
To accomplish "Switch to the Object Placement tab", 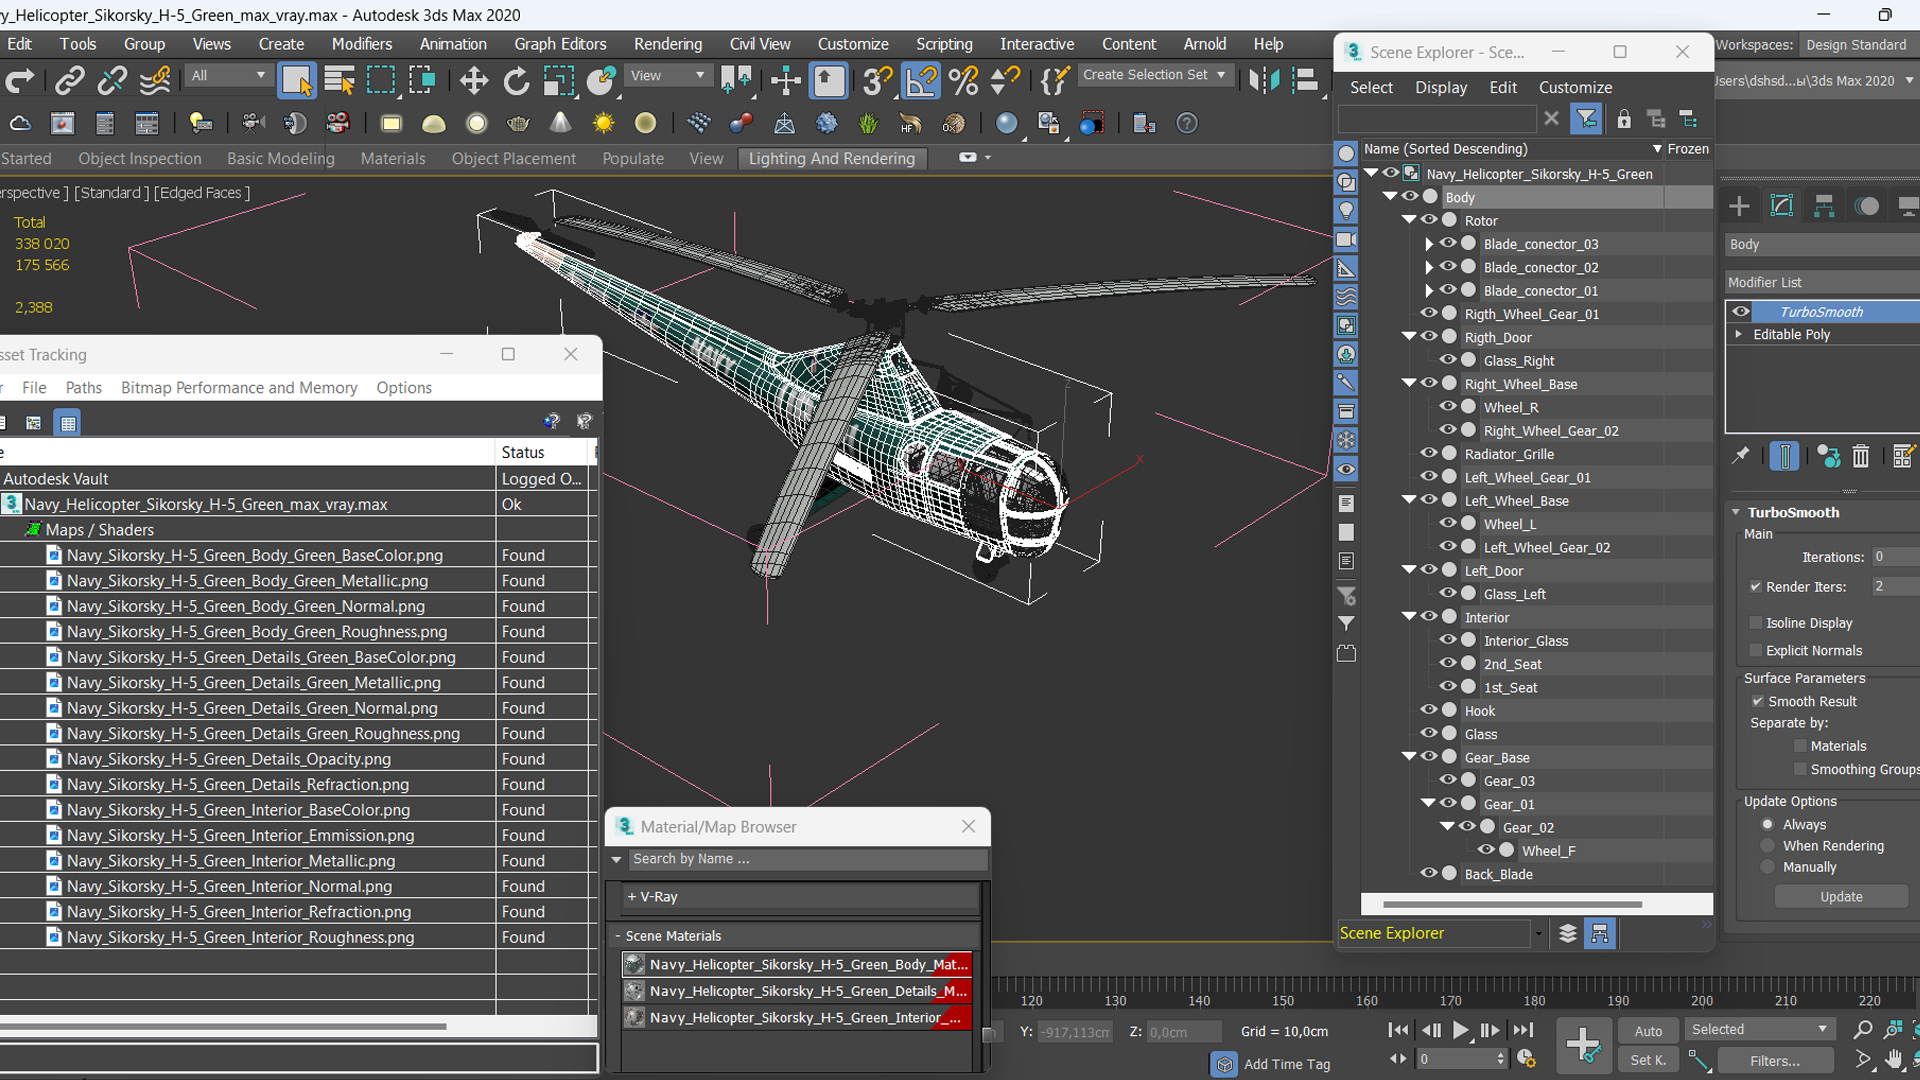I will point(513,158).
